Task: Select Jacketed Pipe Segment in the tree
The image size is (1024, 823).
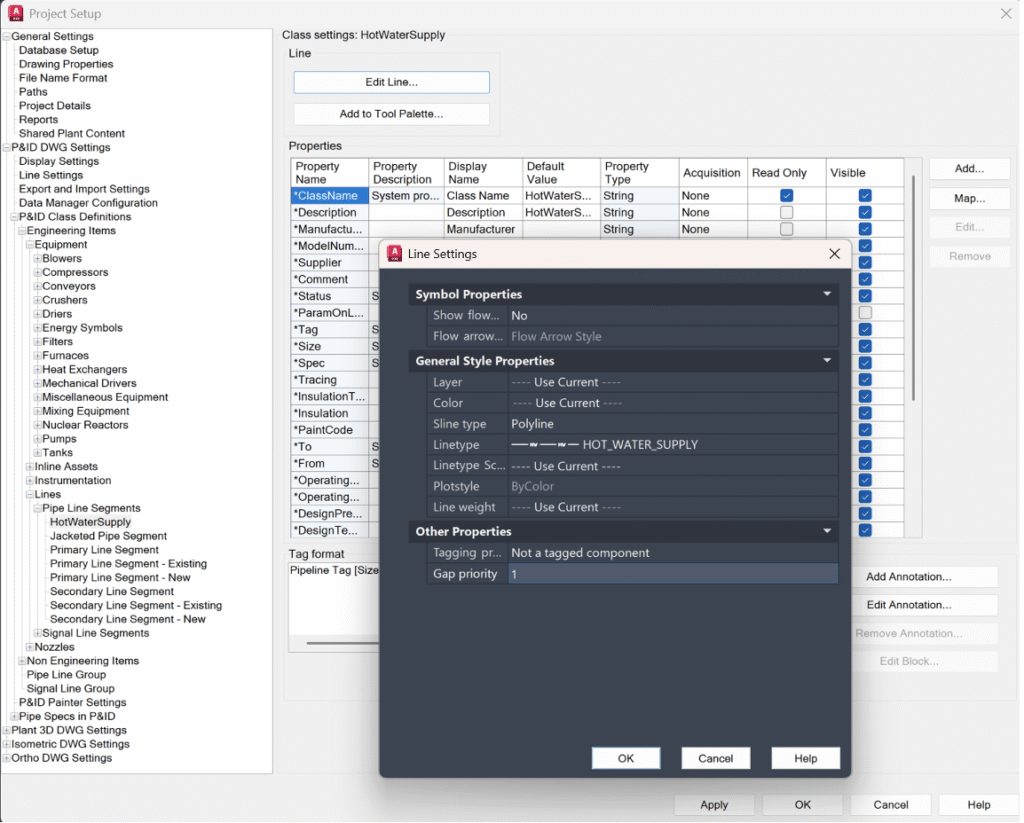Action: coord(108,536)
